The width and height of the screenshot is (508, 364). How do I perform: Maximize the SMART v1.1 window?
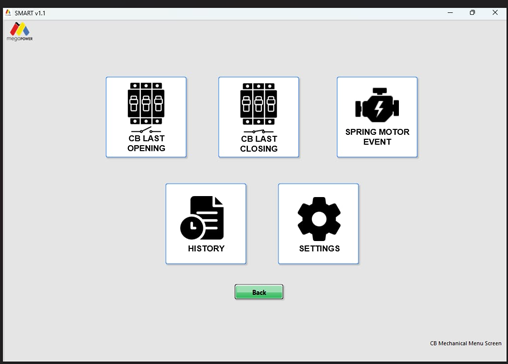472,13
